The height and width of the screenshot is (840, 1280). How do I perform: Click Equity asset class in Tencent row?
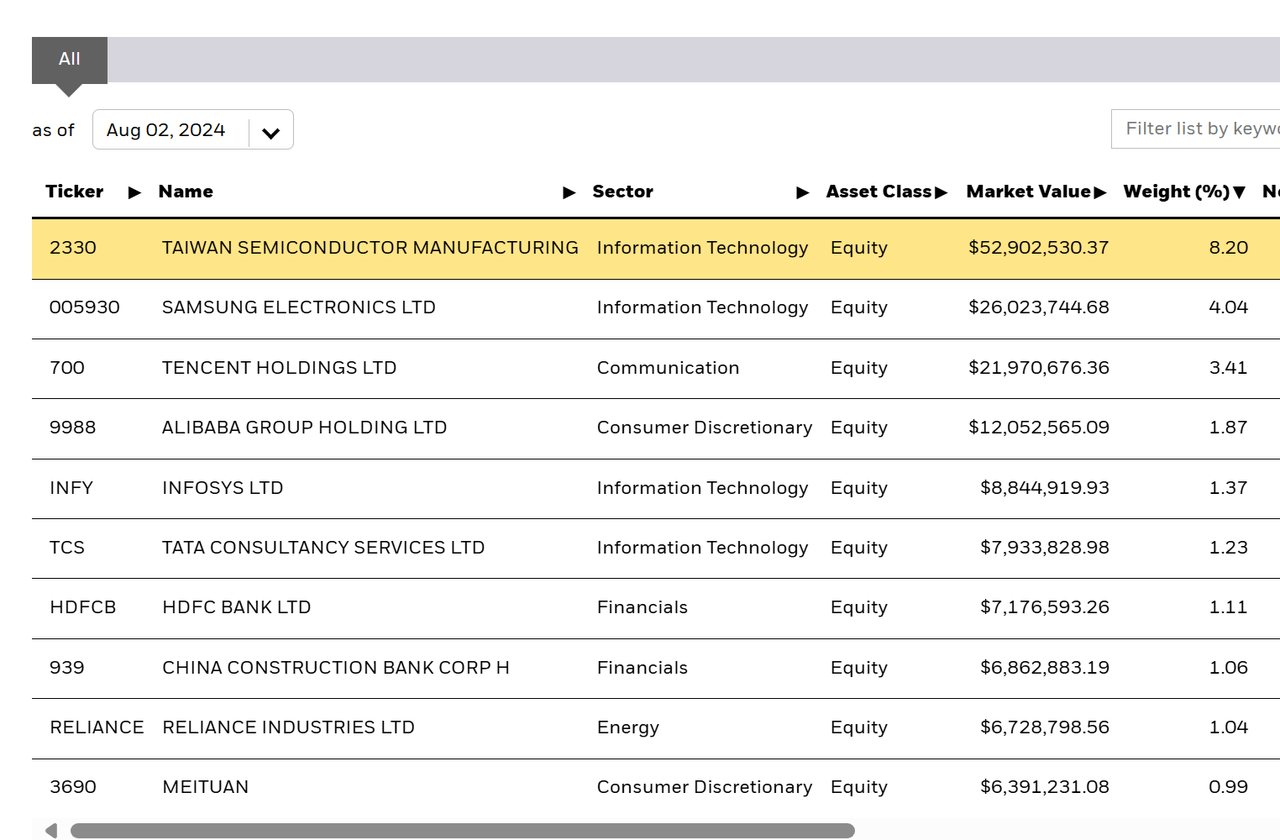859,368
